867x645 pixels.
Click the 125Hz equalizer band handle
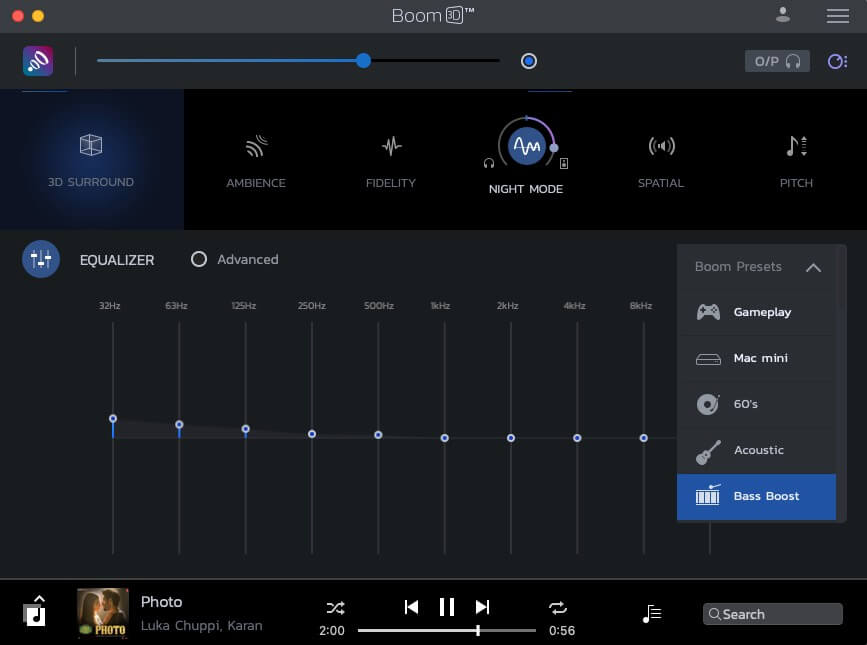pos(246,429)
